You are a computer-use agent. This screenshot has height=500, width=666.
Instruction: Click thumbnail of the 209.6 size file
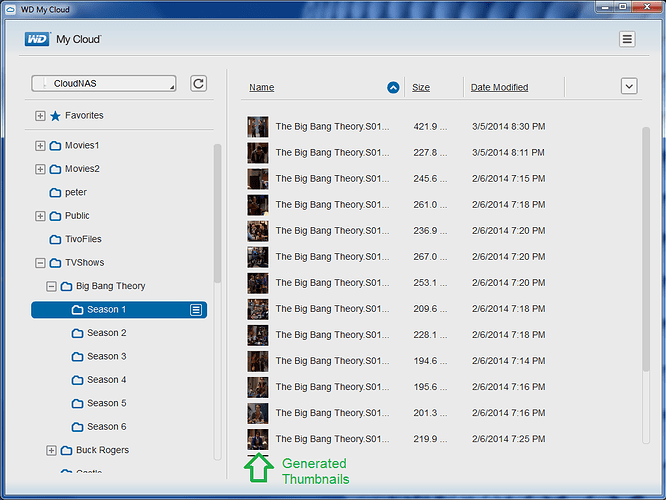258,309
